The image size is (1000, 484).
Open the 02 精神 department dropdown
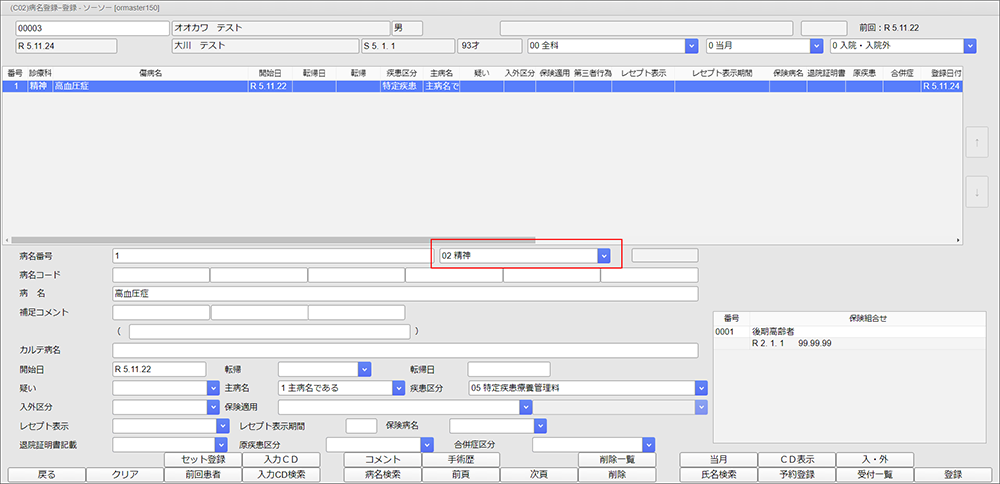(x=603, y=256)
